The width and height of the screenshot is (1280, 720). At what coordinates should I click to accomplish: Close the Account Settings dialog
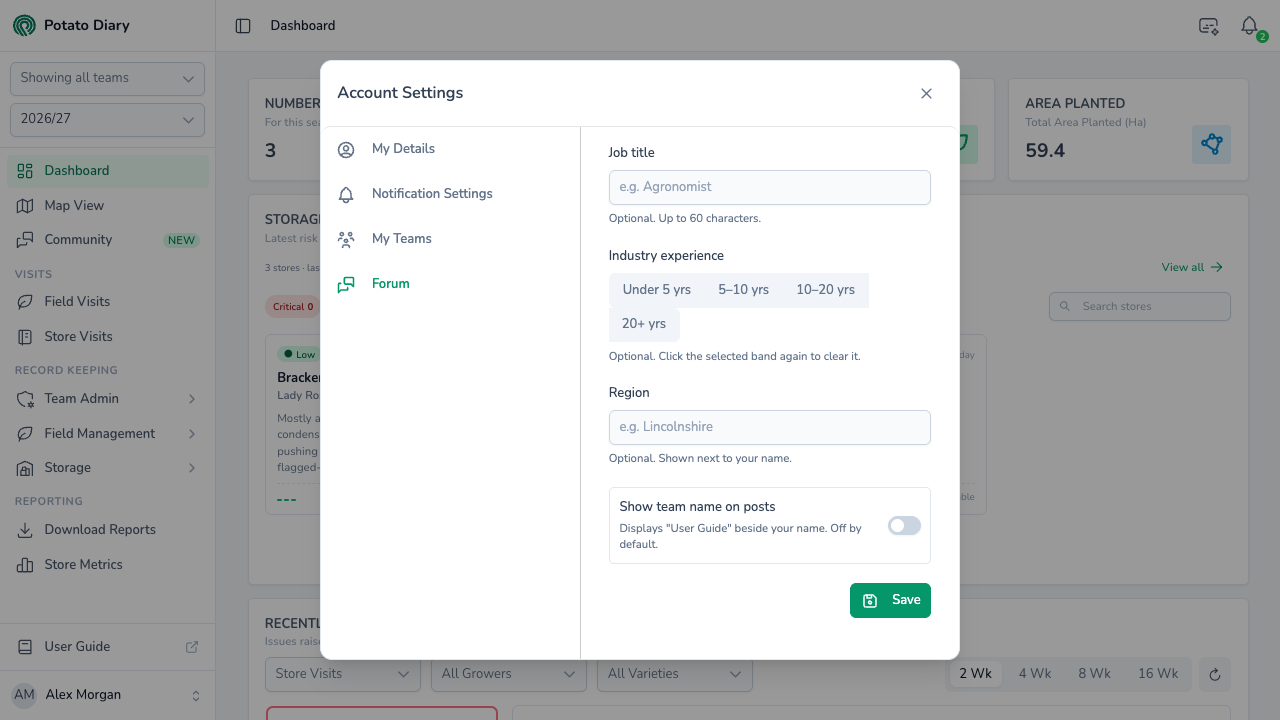pyautogui.click(x=926, y=93)
